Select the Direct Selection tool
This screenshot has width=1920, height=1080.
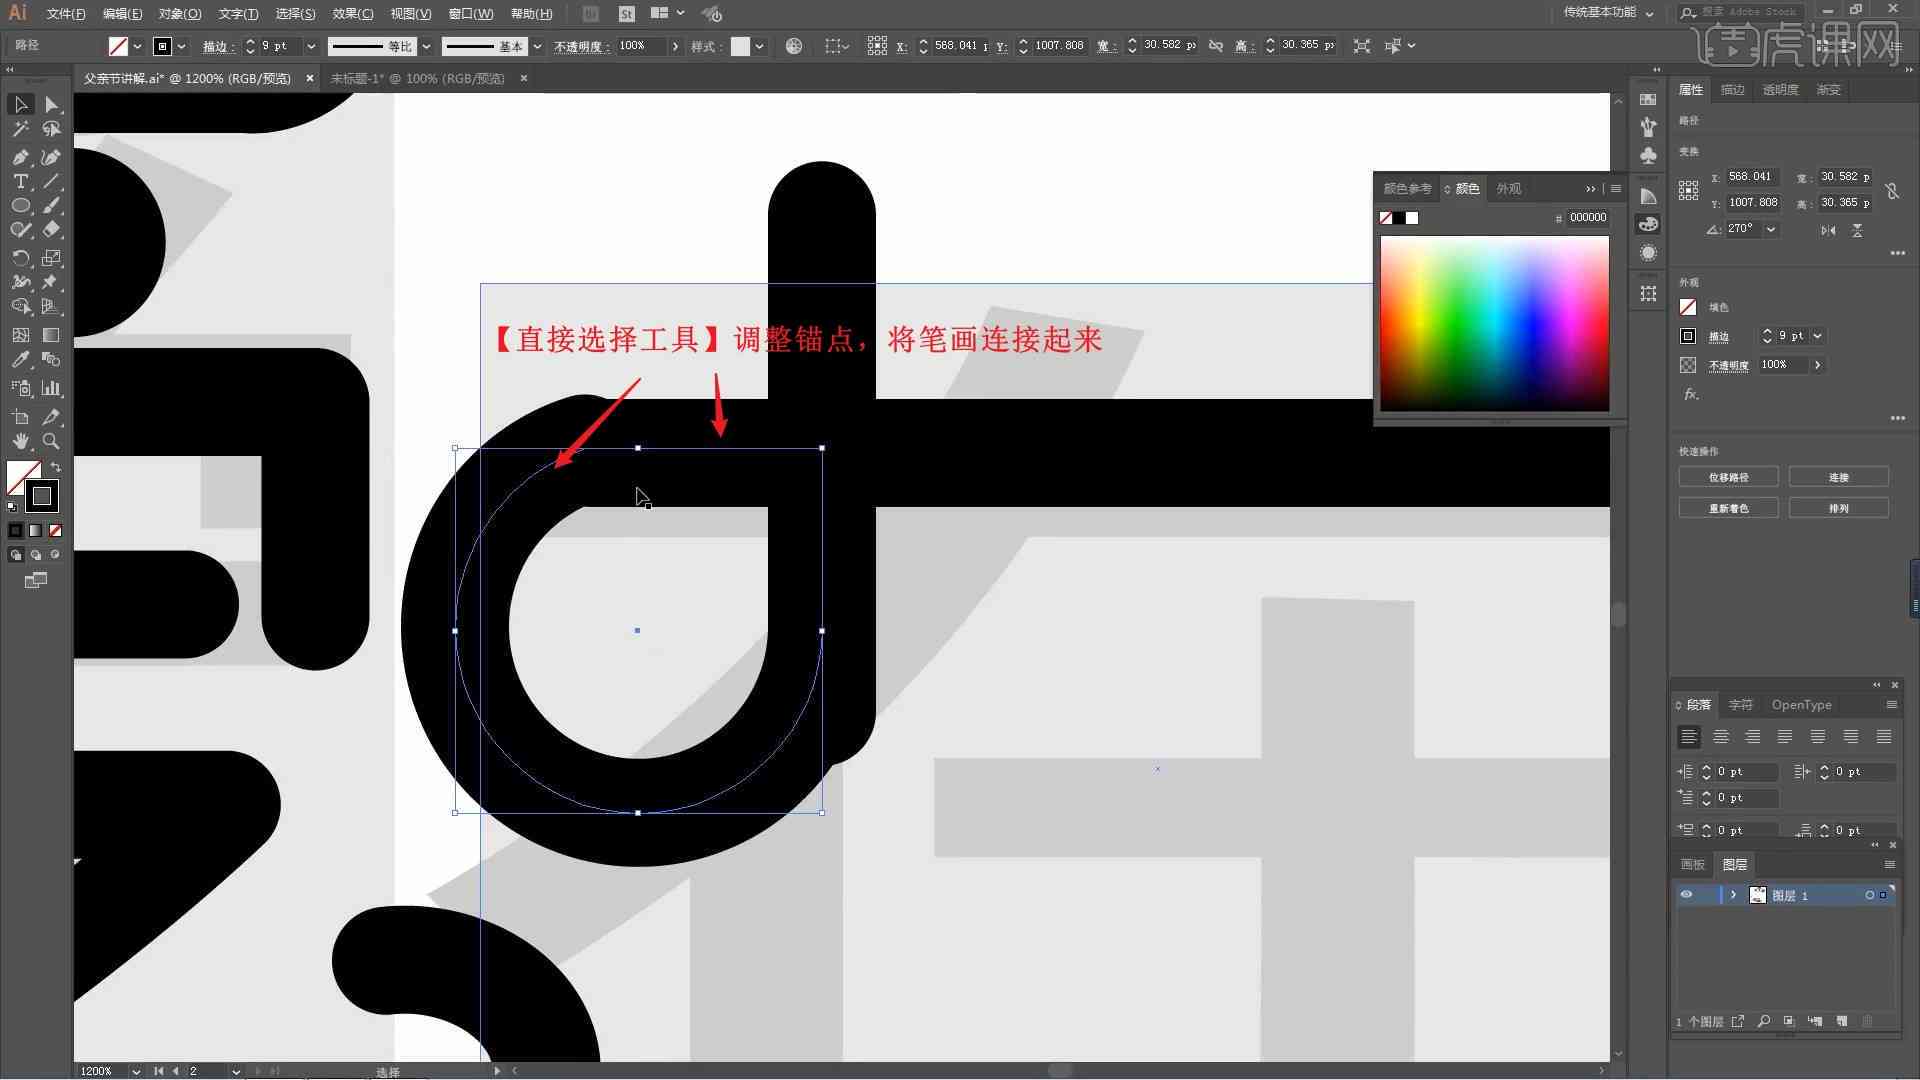(x=50, y=104)
